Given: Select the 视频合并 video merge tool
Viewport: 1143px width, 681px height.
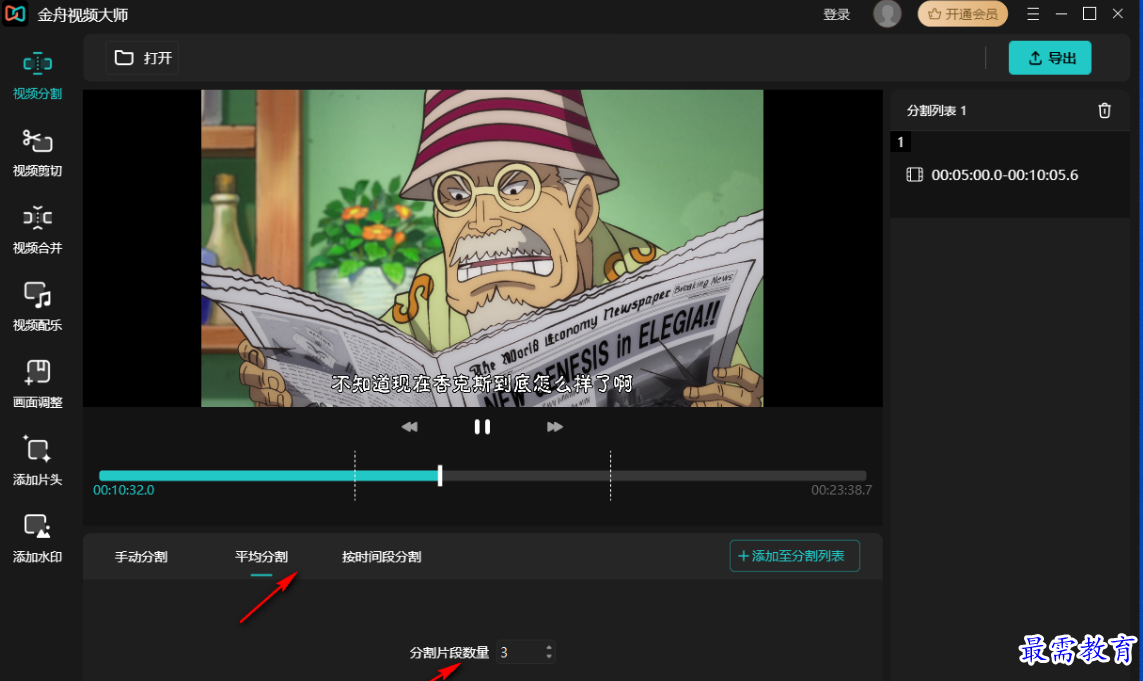Looking at the screenshot, I should [37, 229].
